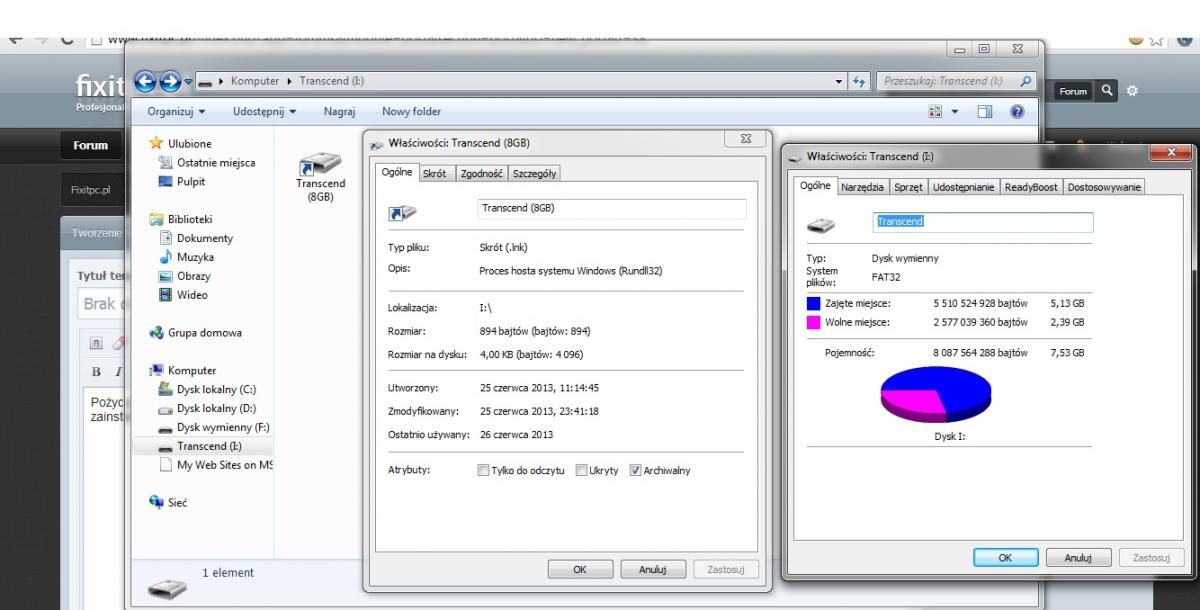The height and width of the screenshot is (610, 1200).
Task: Switch to Szczegóły tab
Action: [534, 173]
